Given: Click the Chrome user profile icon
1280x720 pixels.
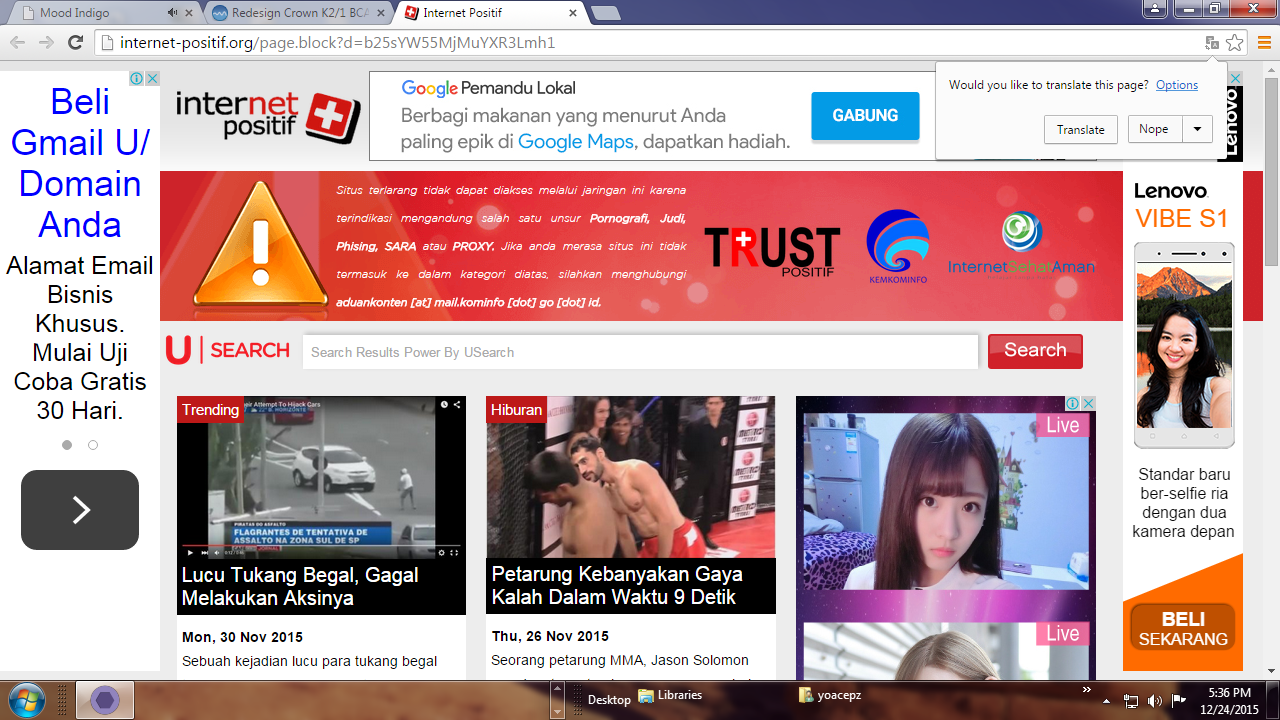Looking at the screenshot, I should [x=1155, y=8].
